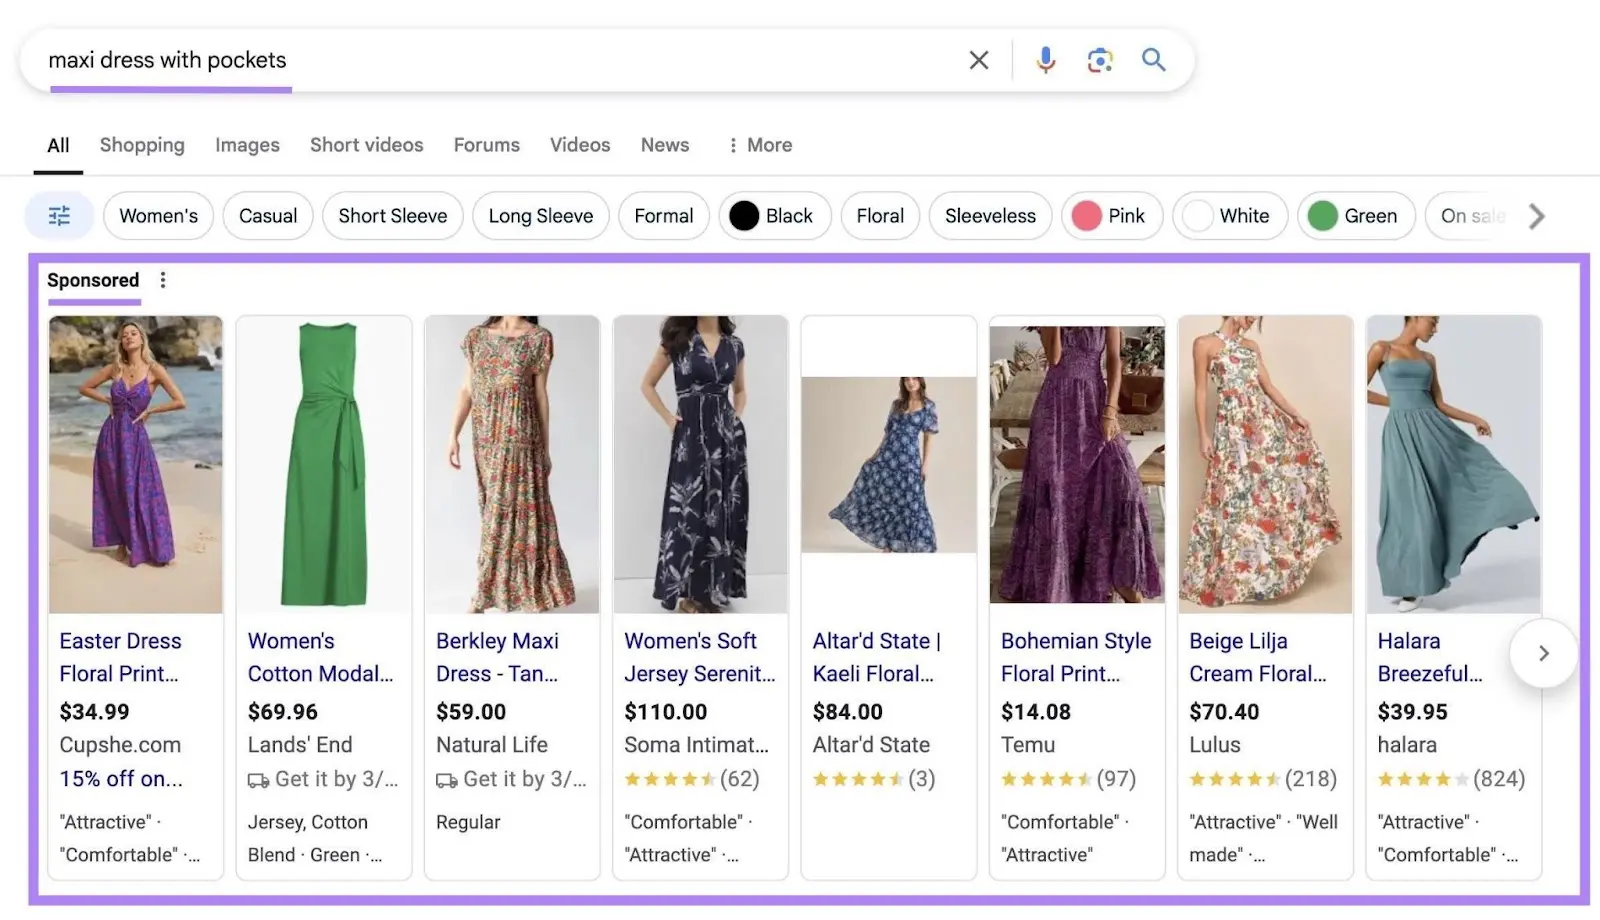The height and width of the screenshot is (920, 1600).
Task: Open the Sponsored three-dot menu
Action: [x=163, y=280]
